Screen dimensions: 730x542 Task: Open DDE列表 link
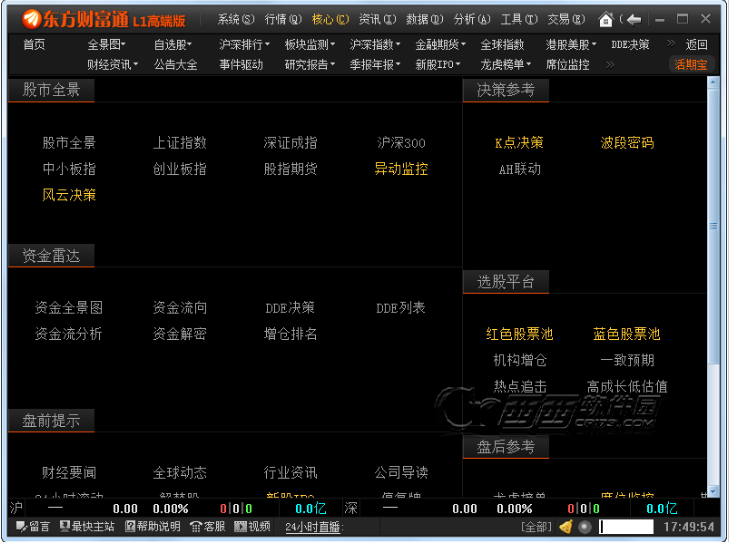point(401,308)
